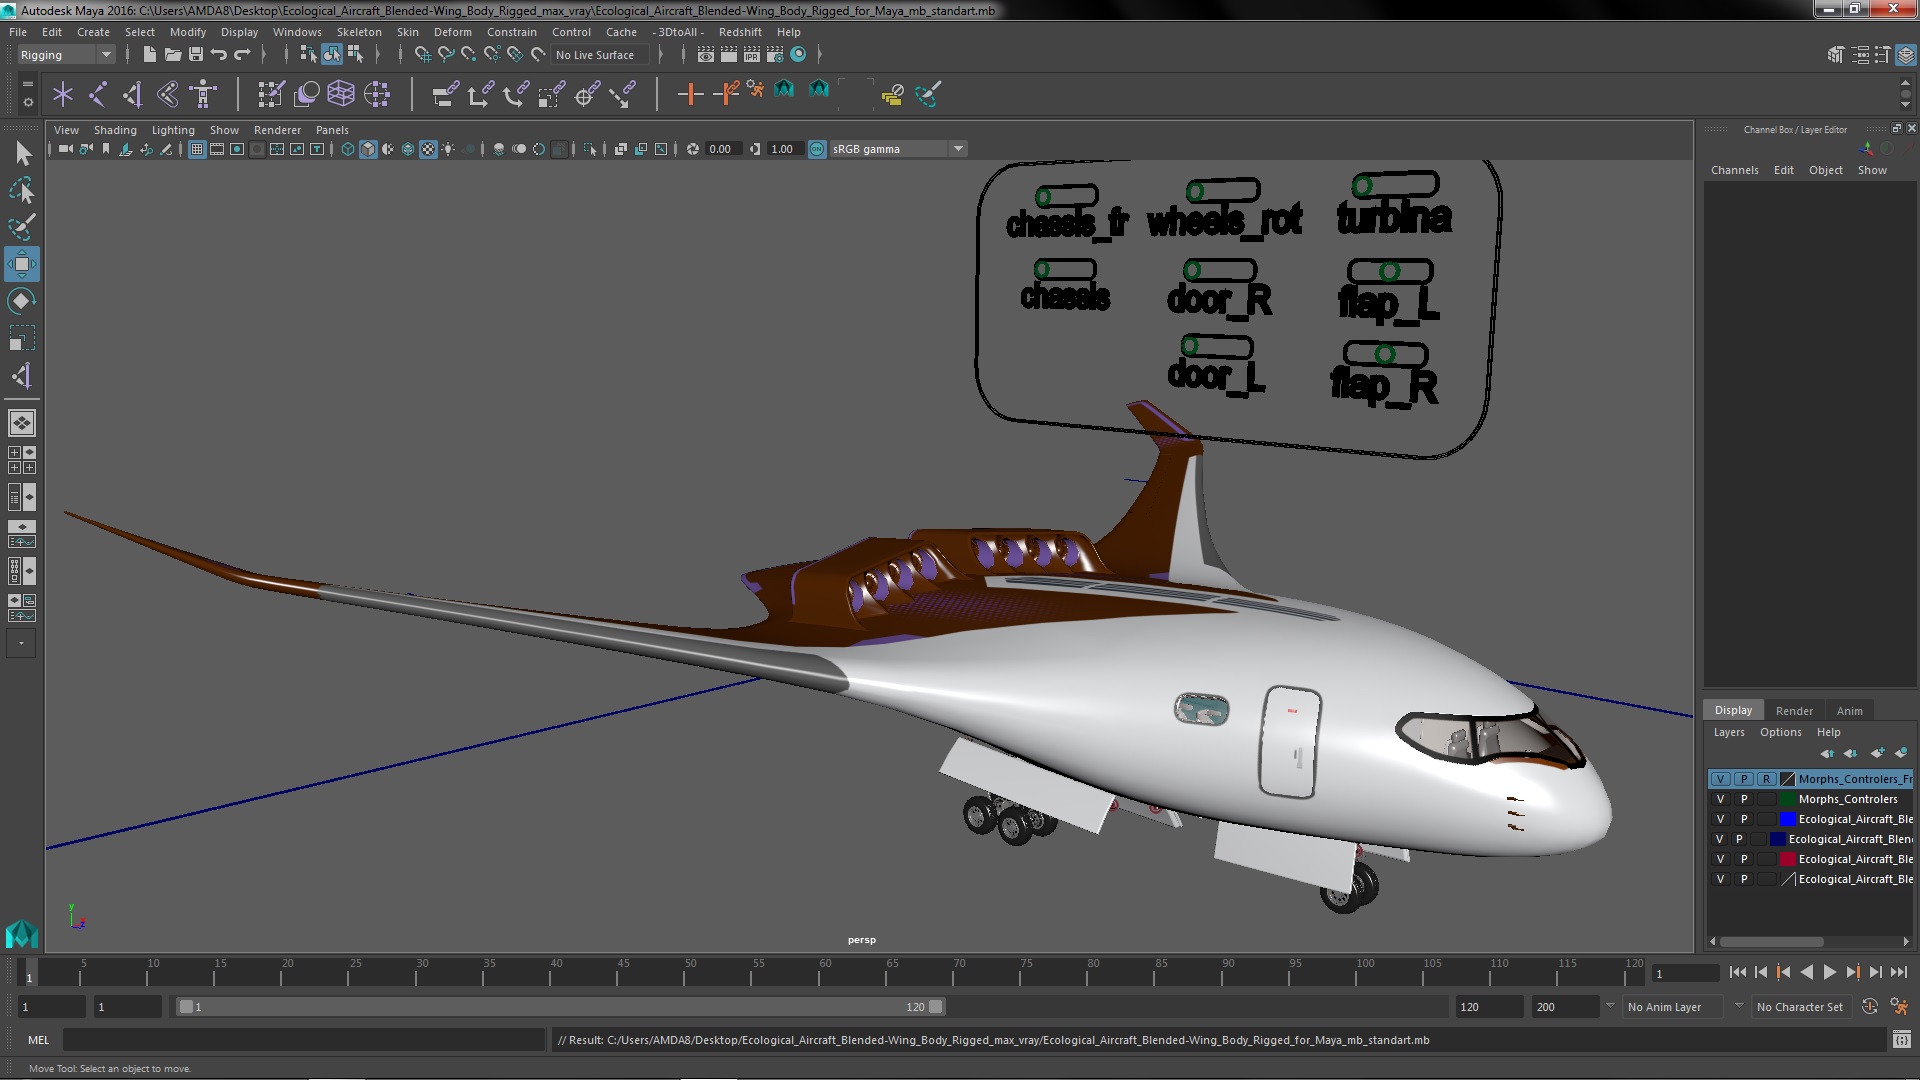
Task: Play the animation forwards
Action: (1829, 972)
